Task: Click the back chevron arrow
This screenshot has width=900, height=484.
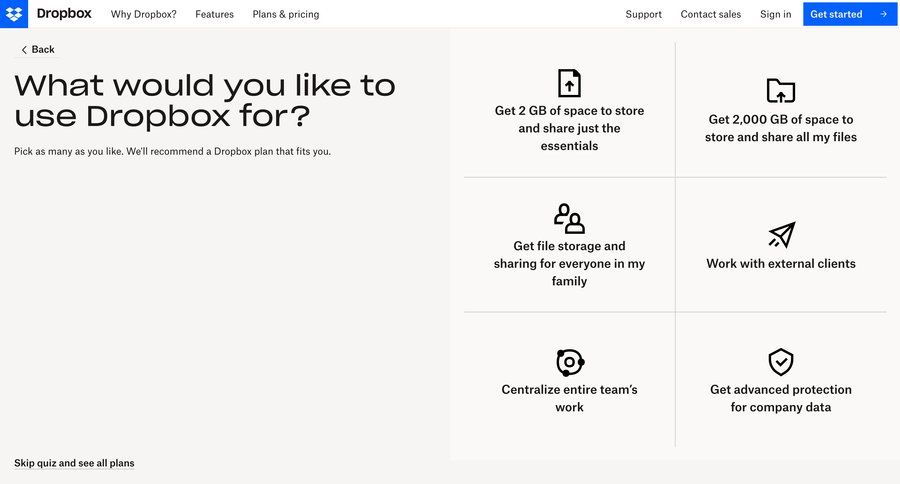Action: [25, 50]
